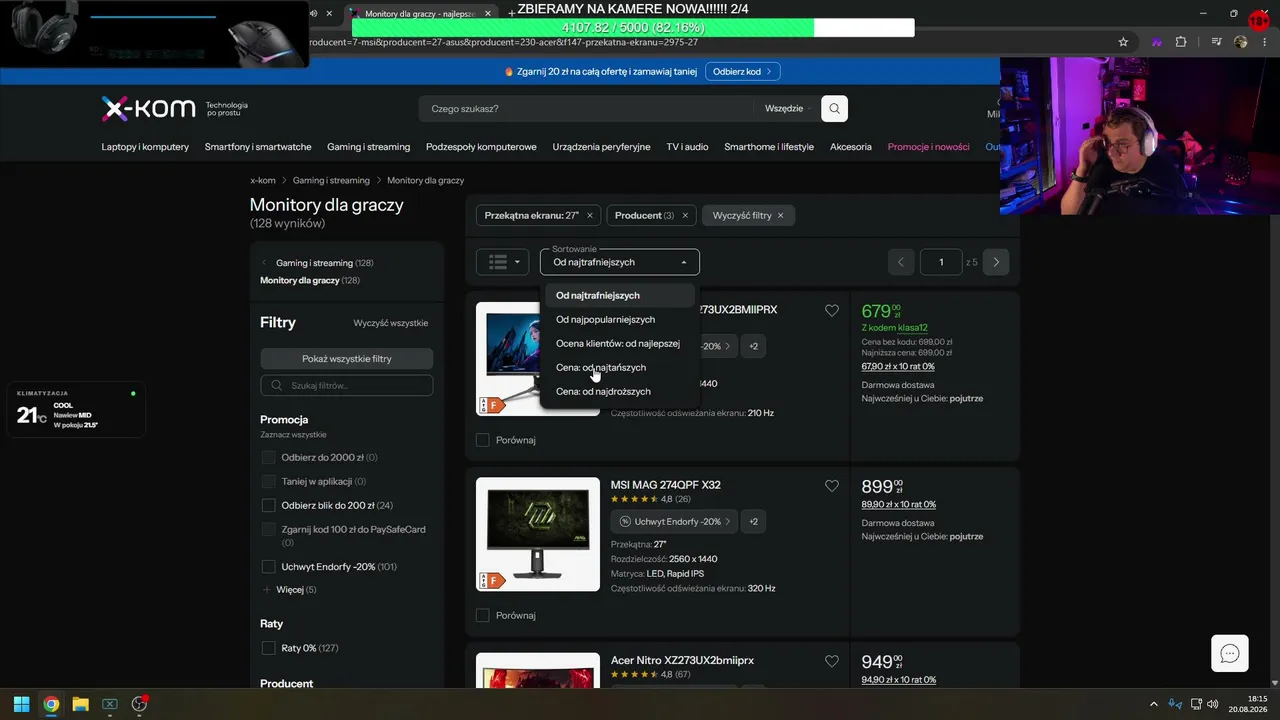This screenshot has height=720, width=1280.
Task: Click Wyczyść filtry chip
Action: click(748, 215)
